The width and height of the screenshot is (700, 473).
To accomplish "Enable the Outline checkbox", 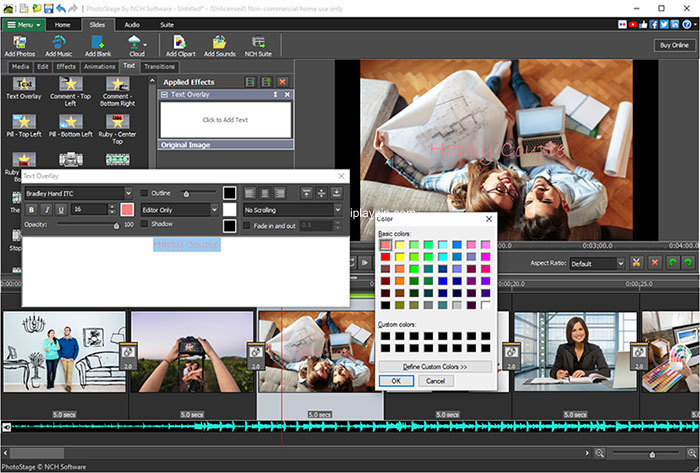I will [144, 193].
